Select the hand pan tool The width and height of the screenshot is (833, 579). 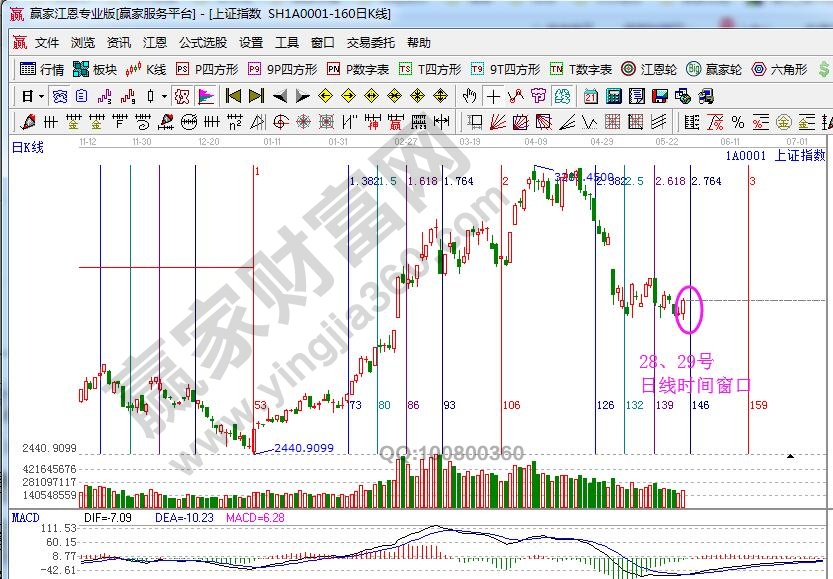(469, 96)
